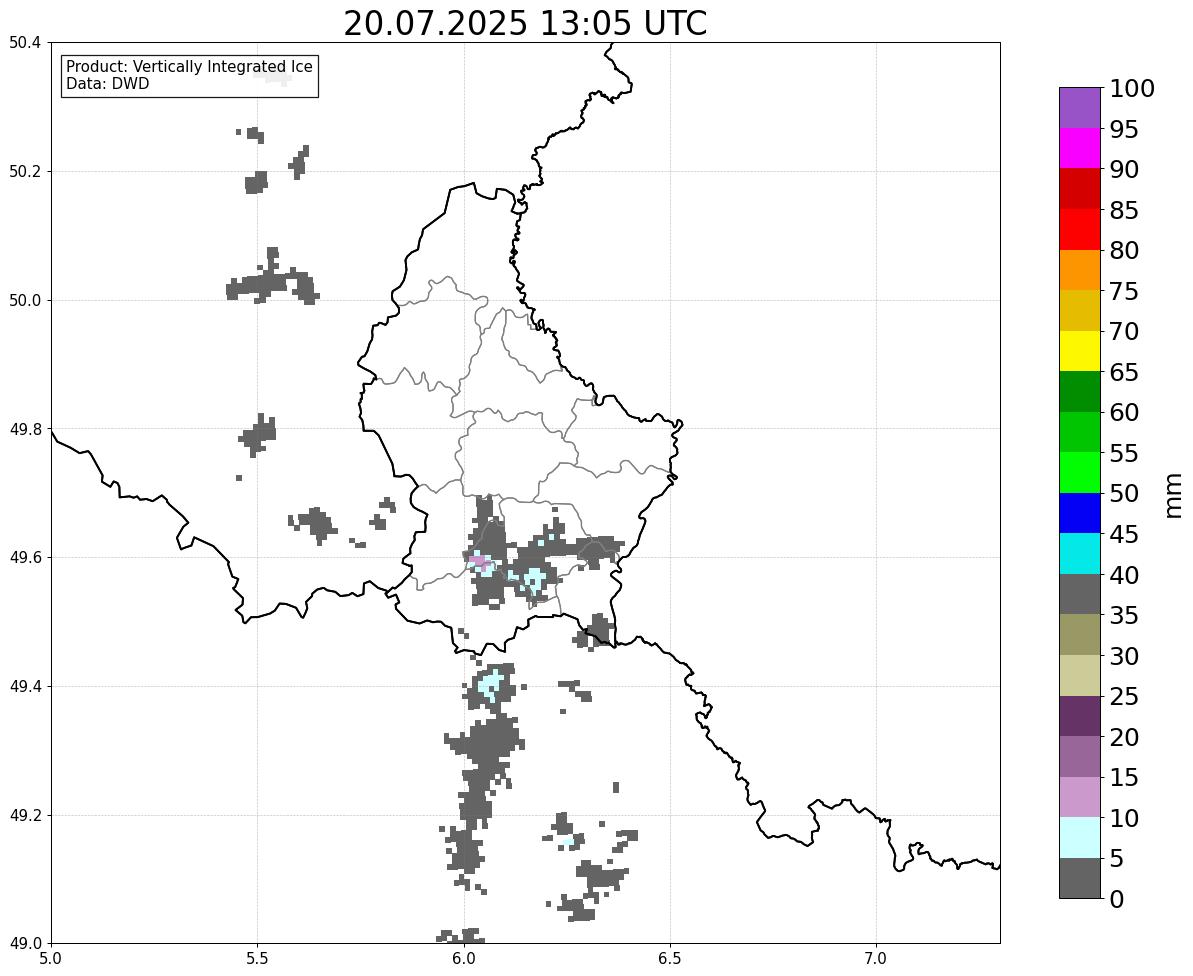Click the colorbar tick label "0"

pyautogui.click(x=1116, y=899)
